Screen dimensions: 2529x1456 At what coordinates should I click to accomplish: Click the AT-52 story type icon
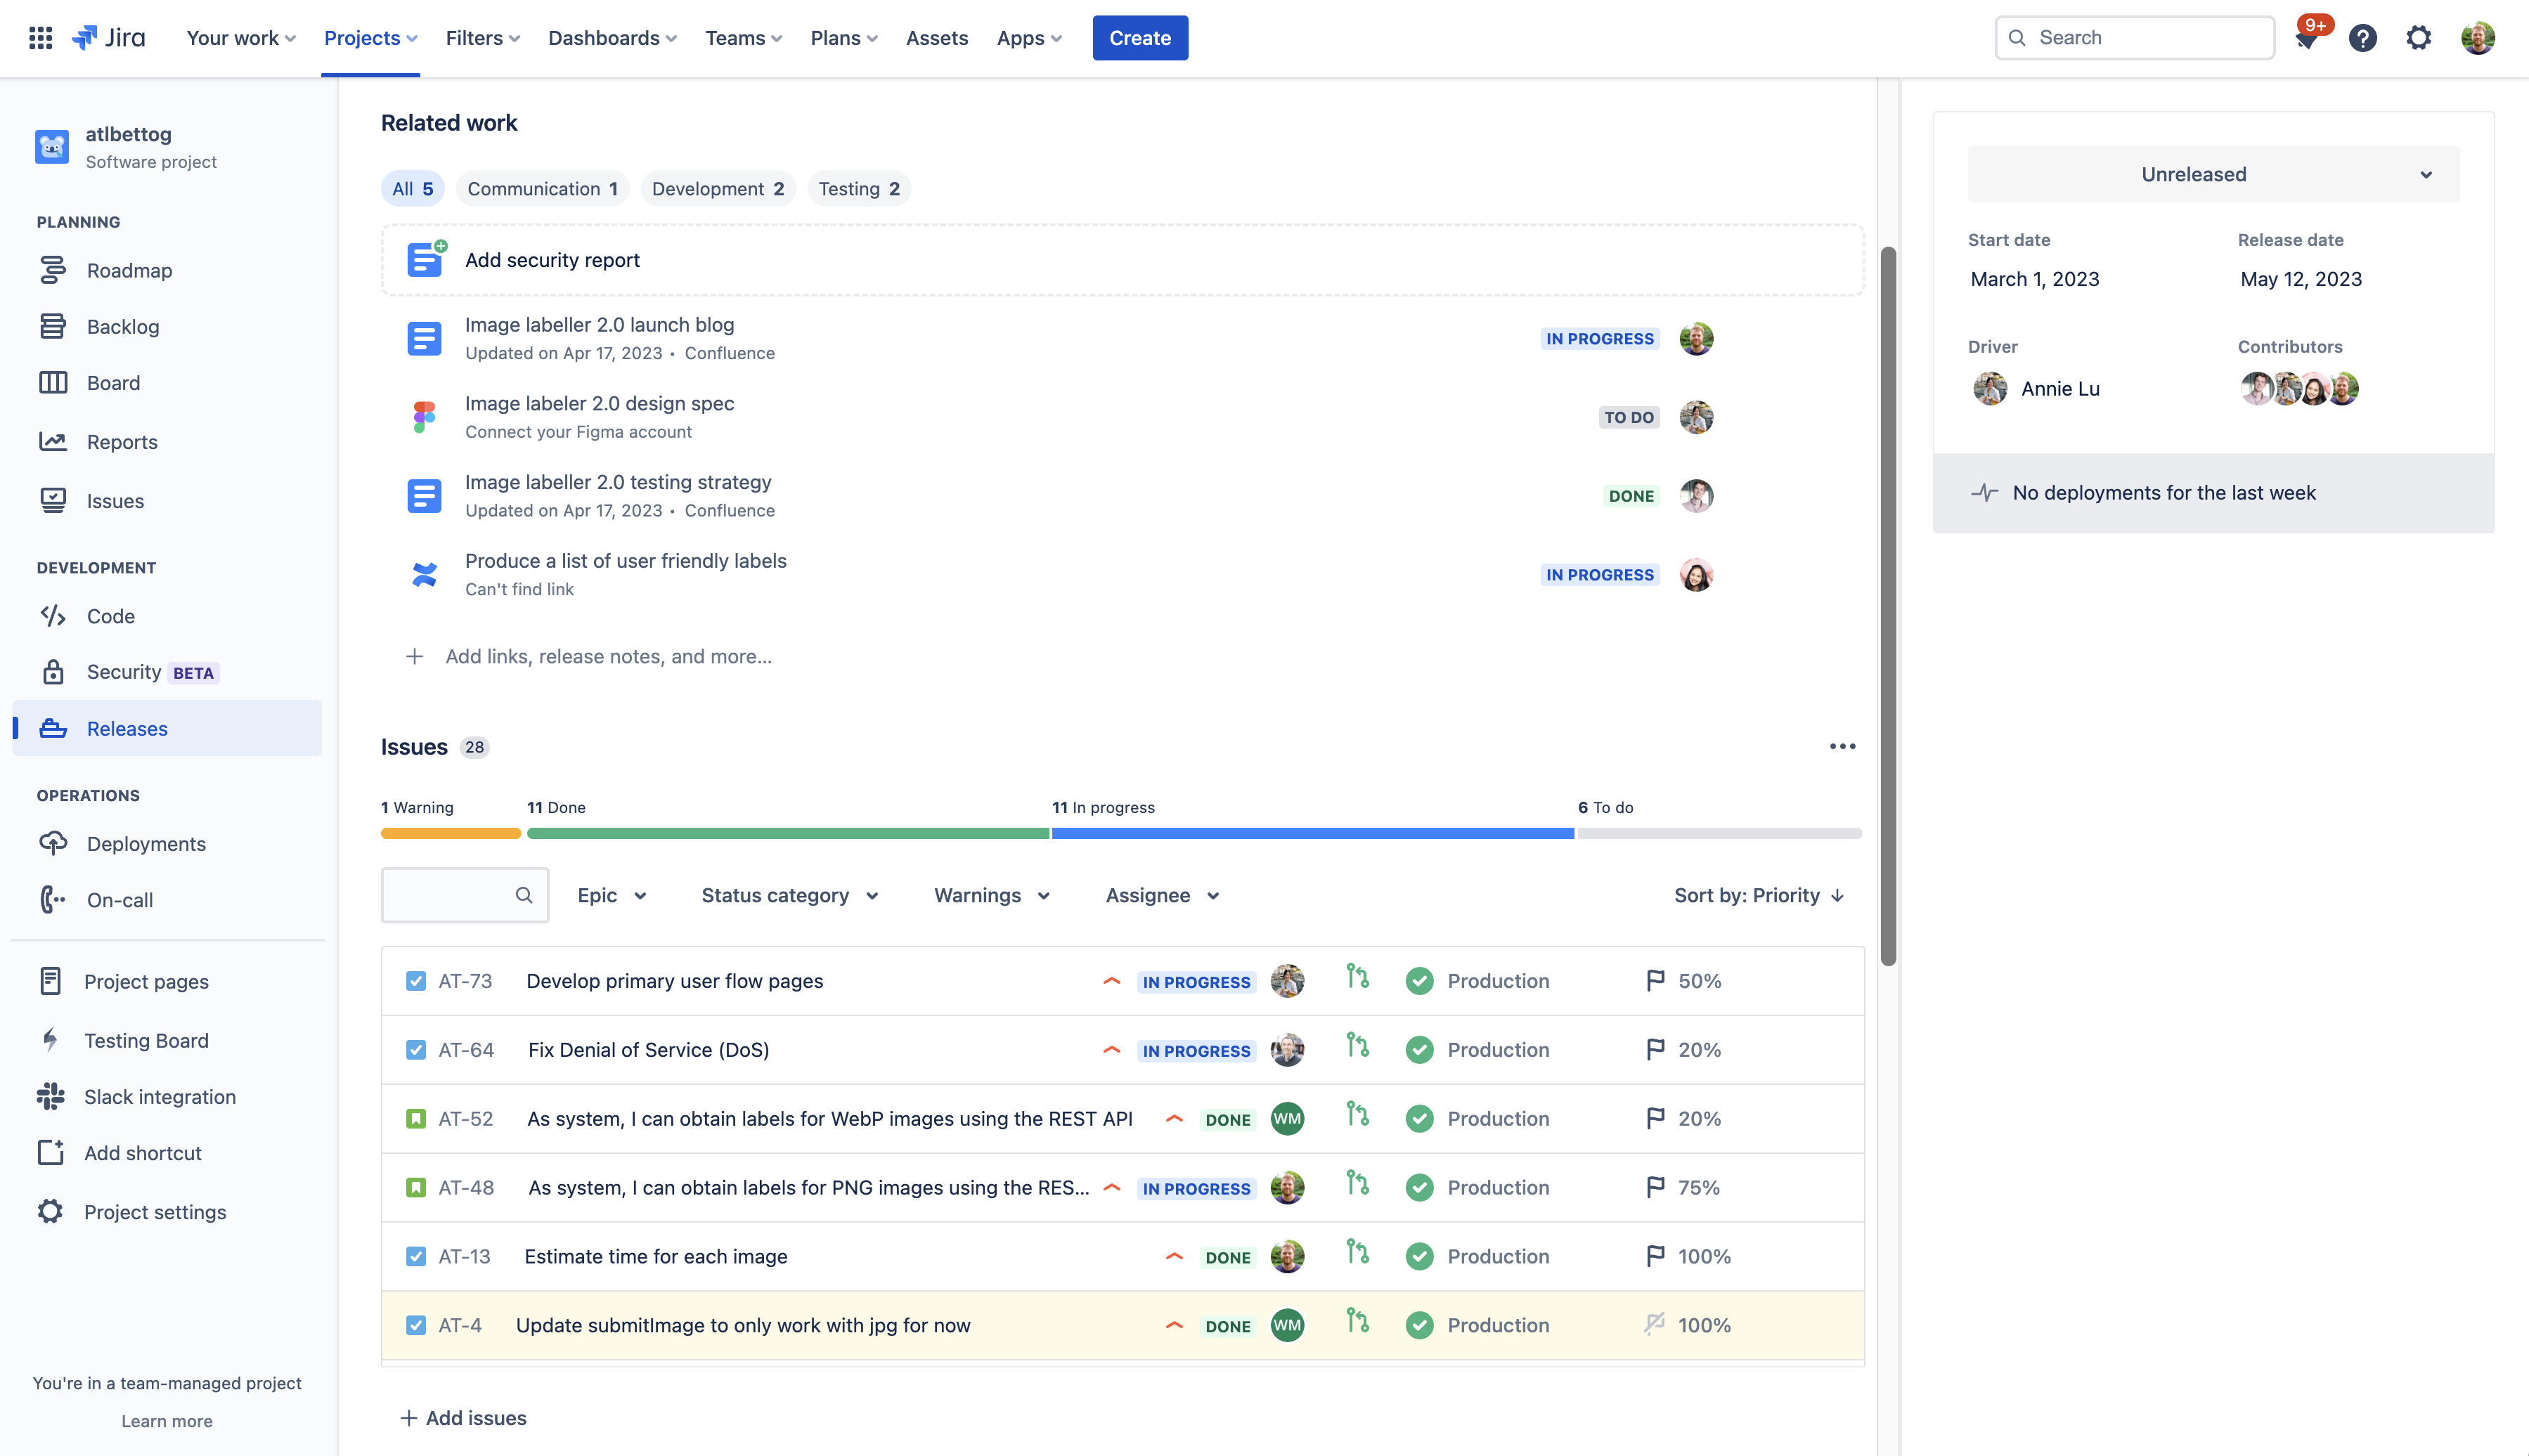[416, 1119]
